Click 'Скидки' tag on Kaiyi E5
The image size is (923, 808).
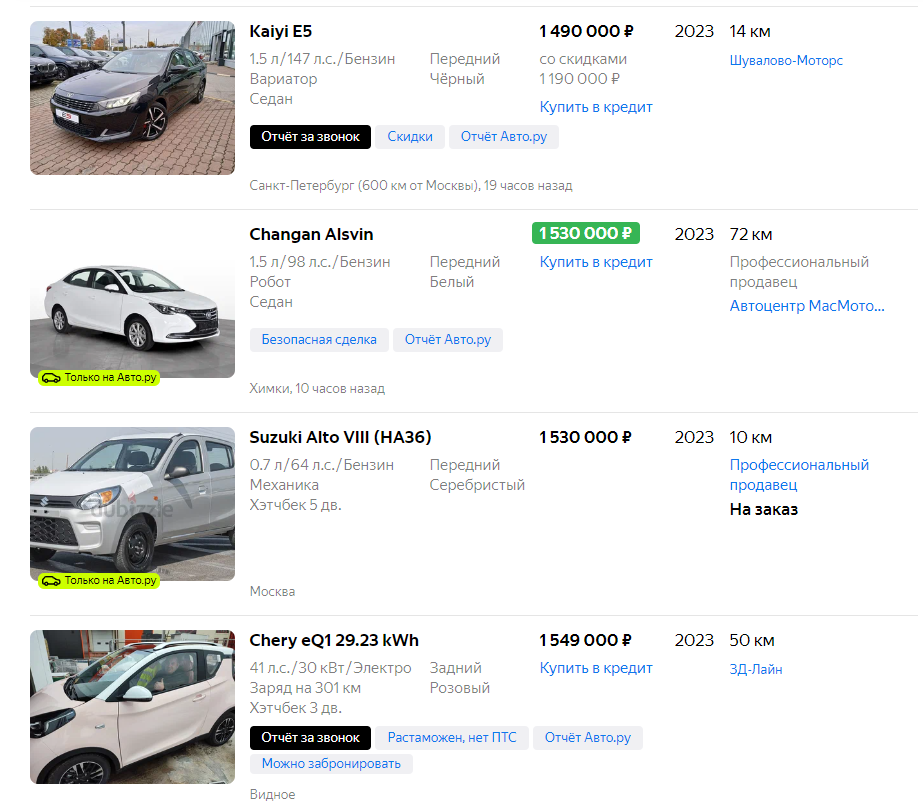410,137
